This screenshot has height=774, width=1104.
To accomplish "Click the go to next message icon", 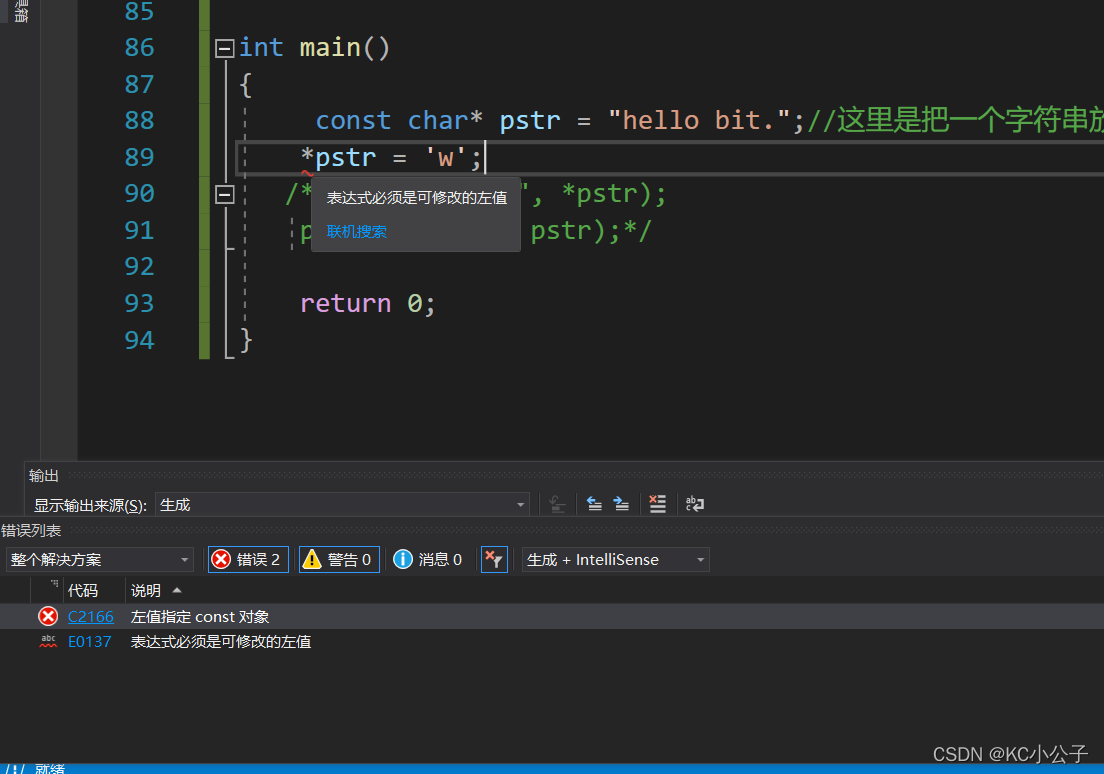I will 621,504.
